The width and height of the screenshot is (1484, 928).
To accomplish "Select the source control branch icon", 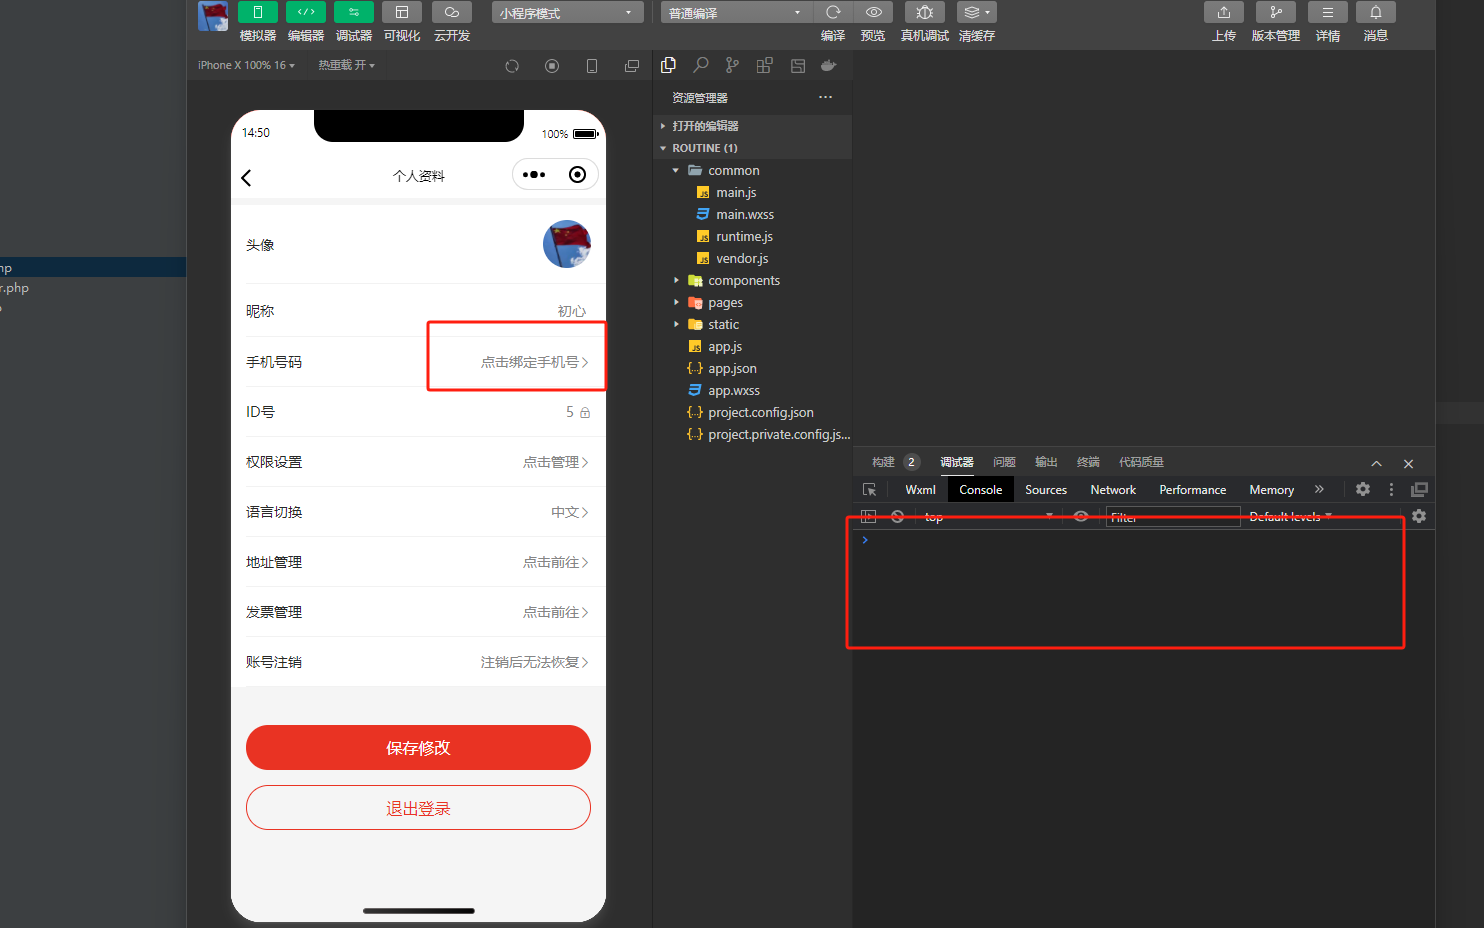I will coord(733,65).
